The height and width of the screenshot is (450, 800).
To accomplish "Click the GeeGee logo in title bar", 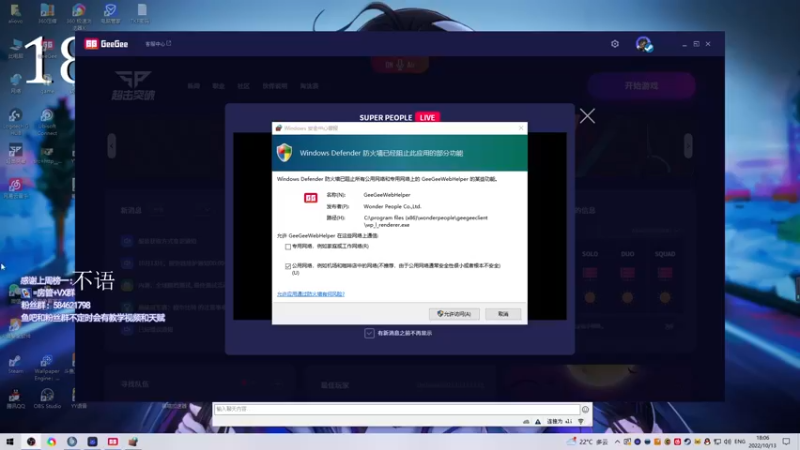I will (x=106, y=44).
